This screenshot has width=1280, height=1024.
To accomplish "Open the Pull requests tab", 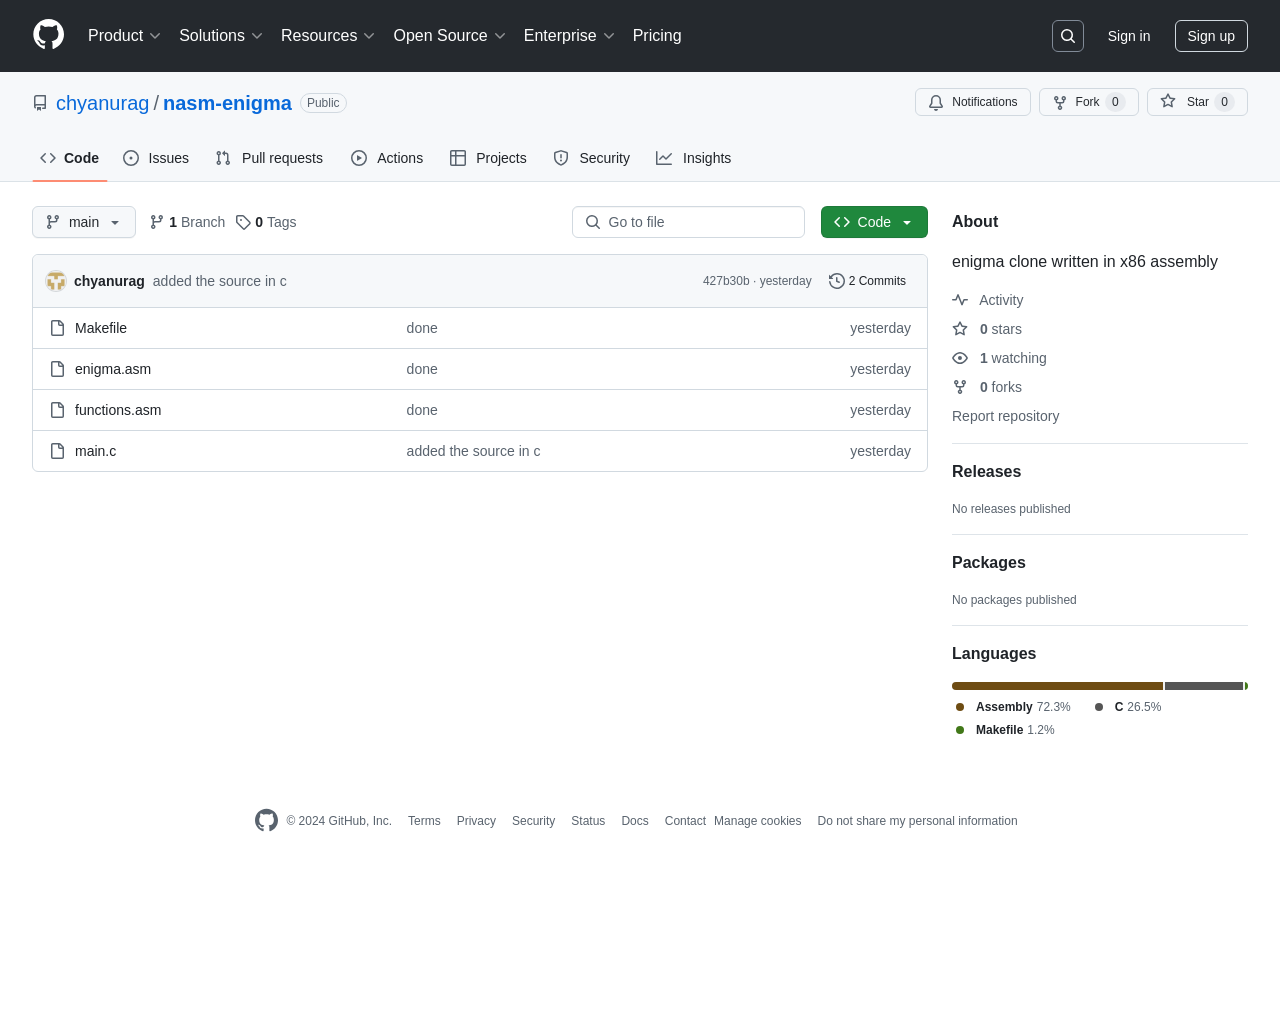I will pos(269,158).
